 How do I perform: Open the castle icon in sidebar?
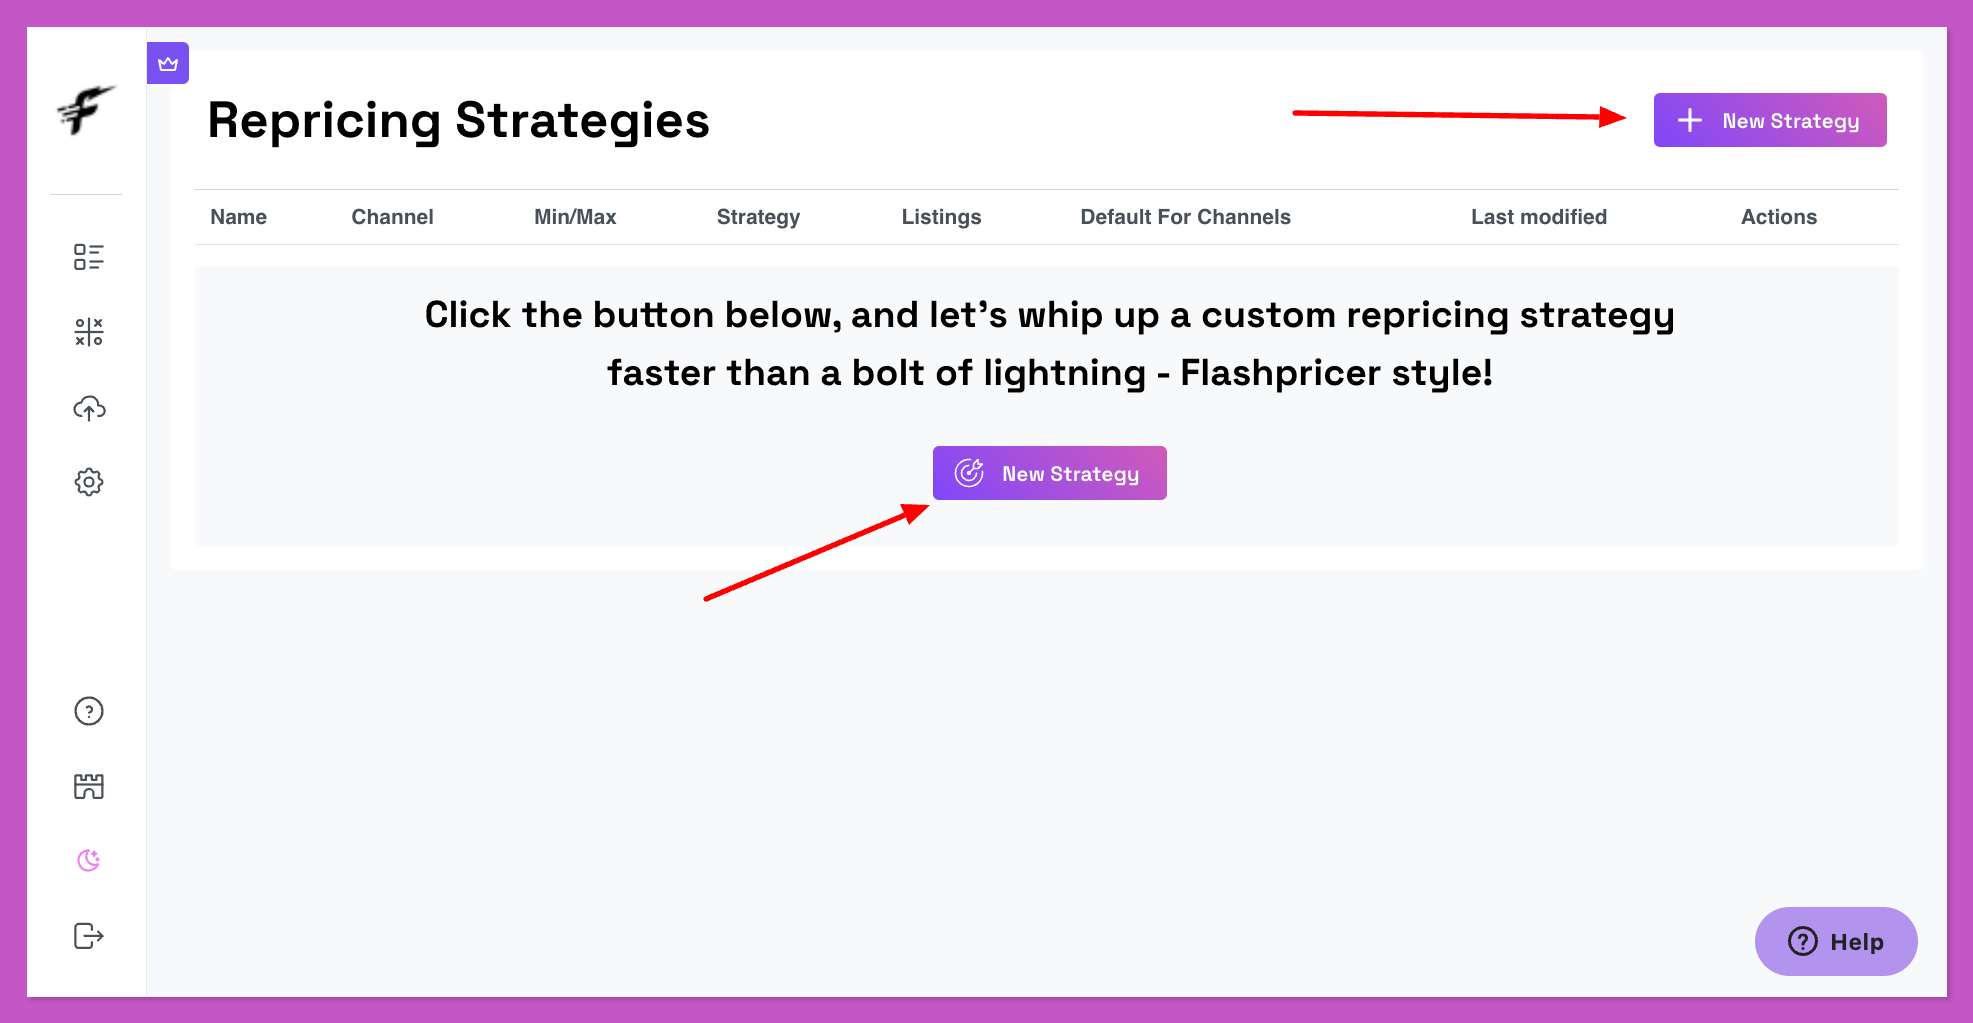(x=89, y=786)
